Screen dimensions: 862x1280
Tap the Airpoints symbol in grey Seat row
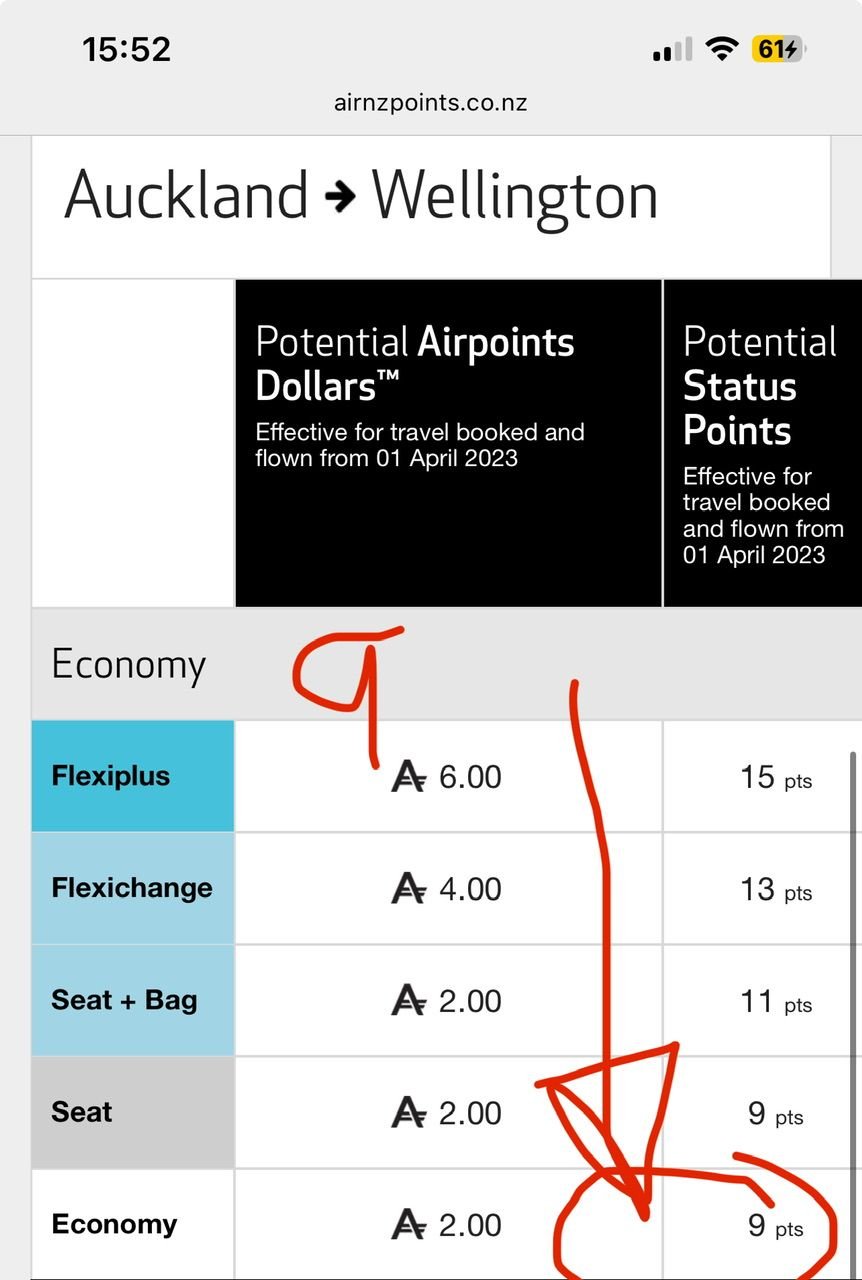[x=408, y=1113]
